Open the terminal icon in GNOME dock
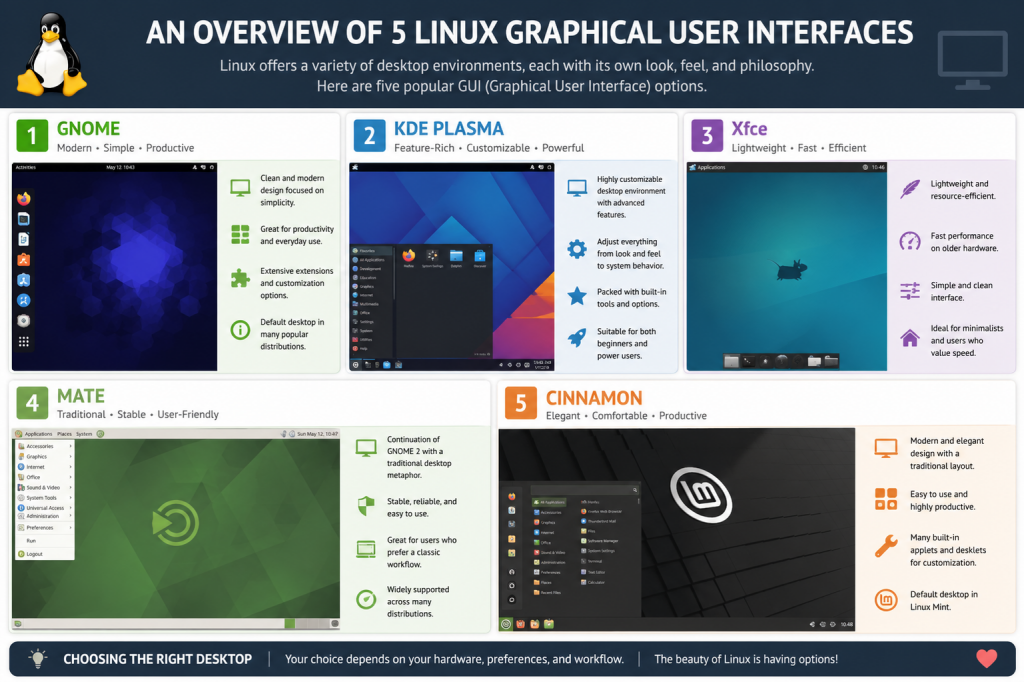1024x682 pixels. (24, 218)
